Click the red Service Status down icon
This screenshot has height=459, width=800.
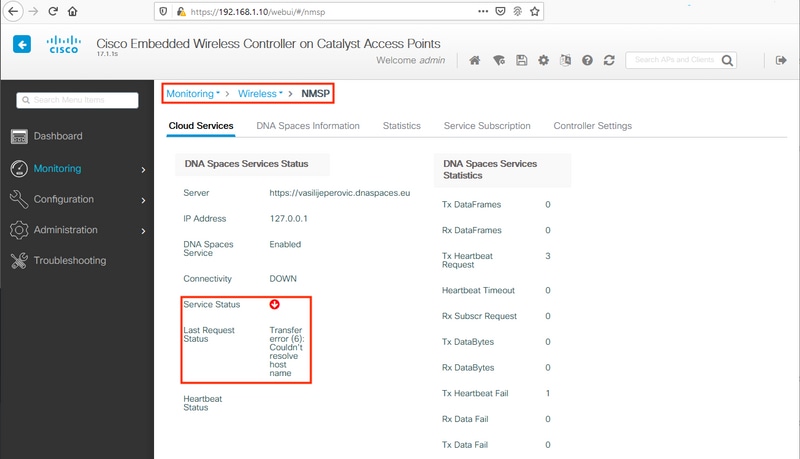(274, 304)
